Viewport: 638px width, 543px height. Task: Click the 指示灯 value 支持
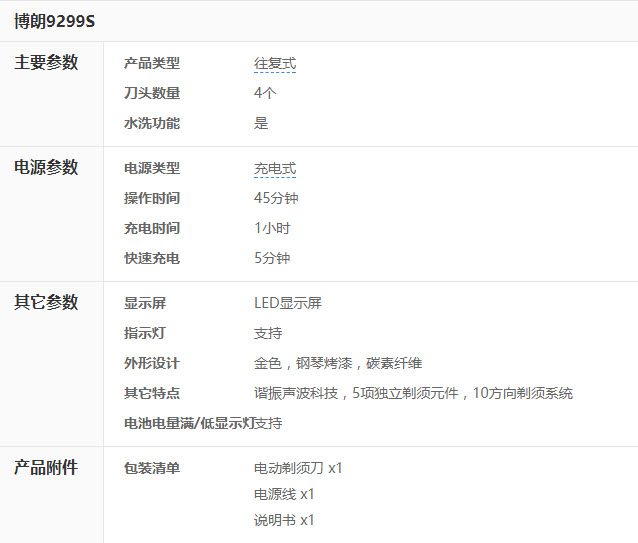[268, 334]
